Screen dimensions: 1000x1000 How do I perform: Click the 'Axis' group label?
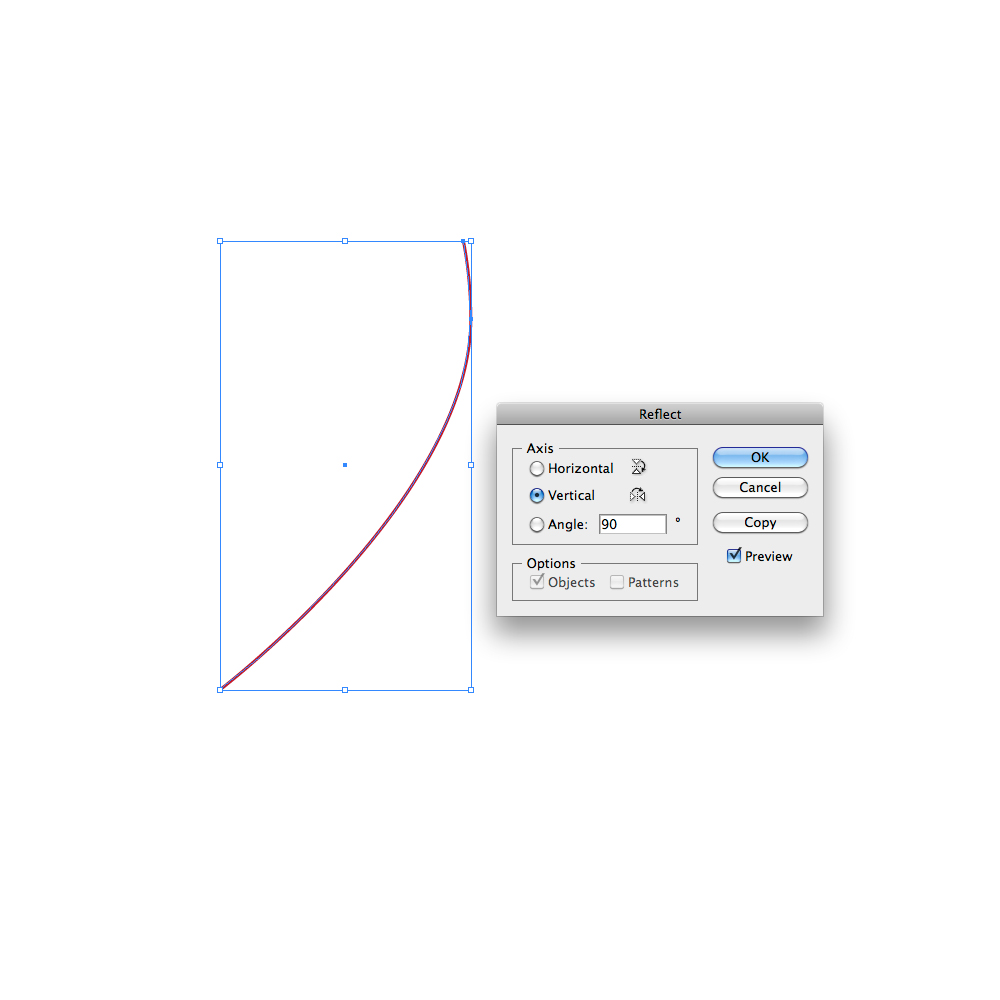[540, 448]
